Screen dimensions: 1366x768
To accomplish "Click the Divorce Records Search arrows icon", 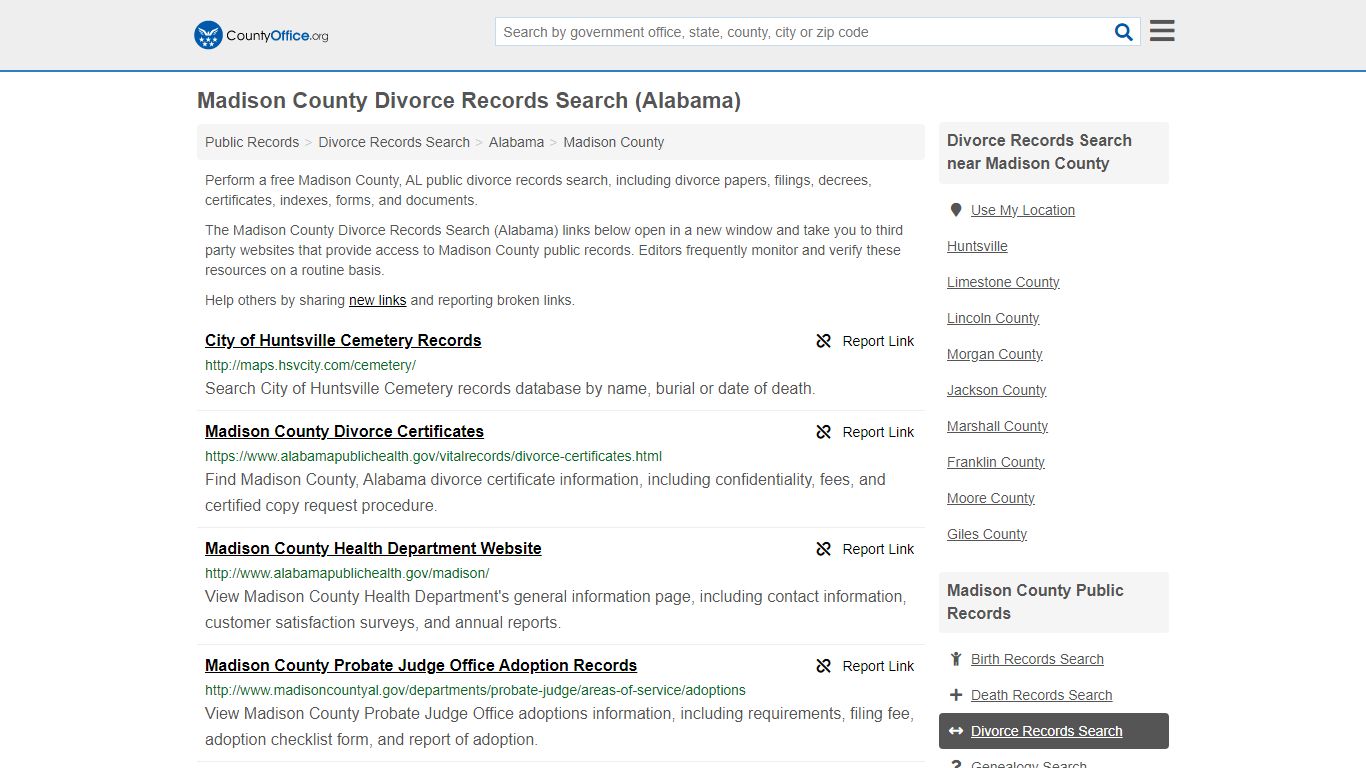I will coord(956,731).
